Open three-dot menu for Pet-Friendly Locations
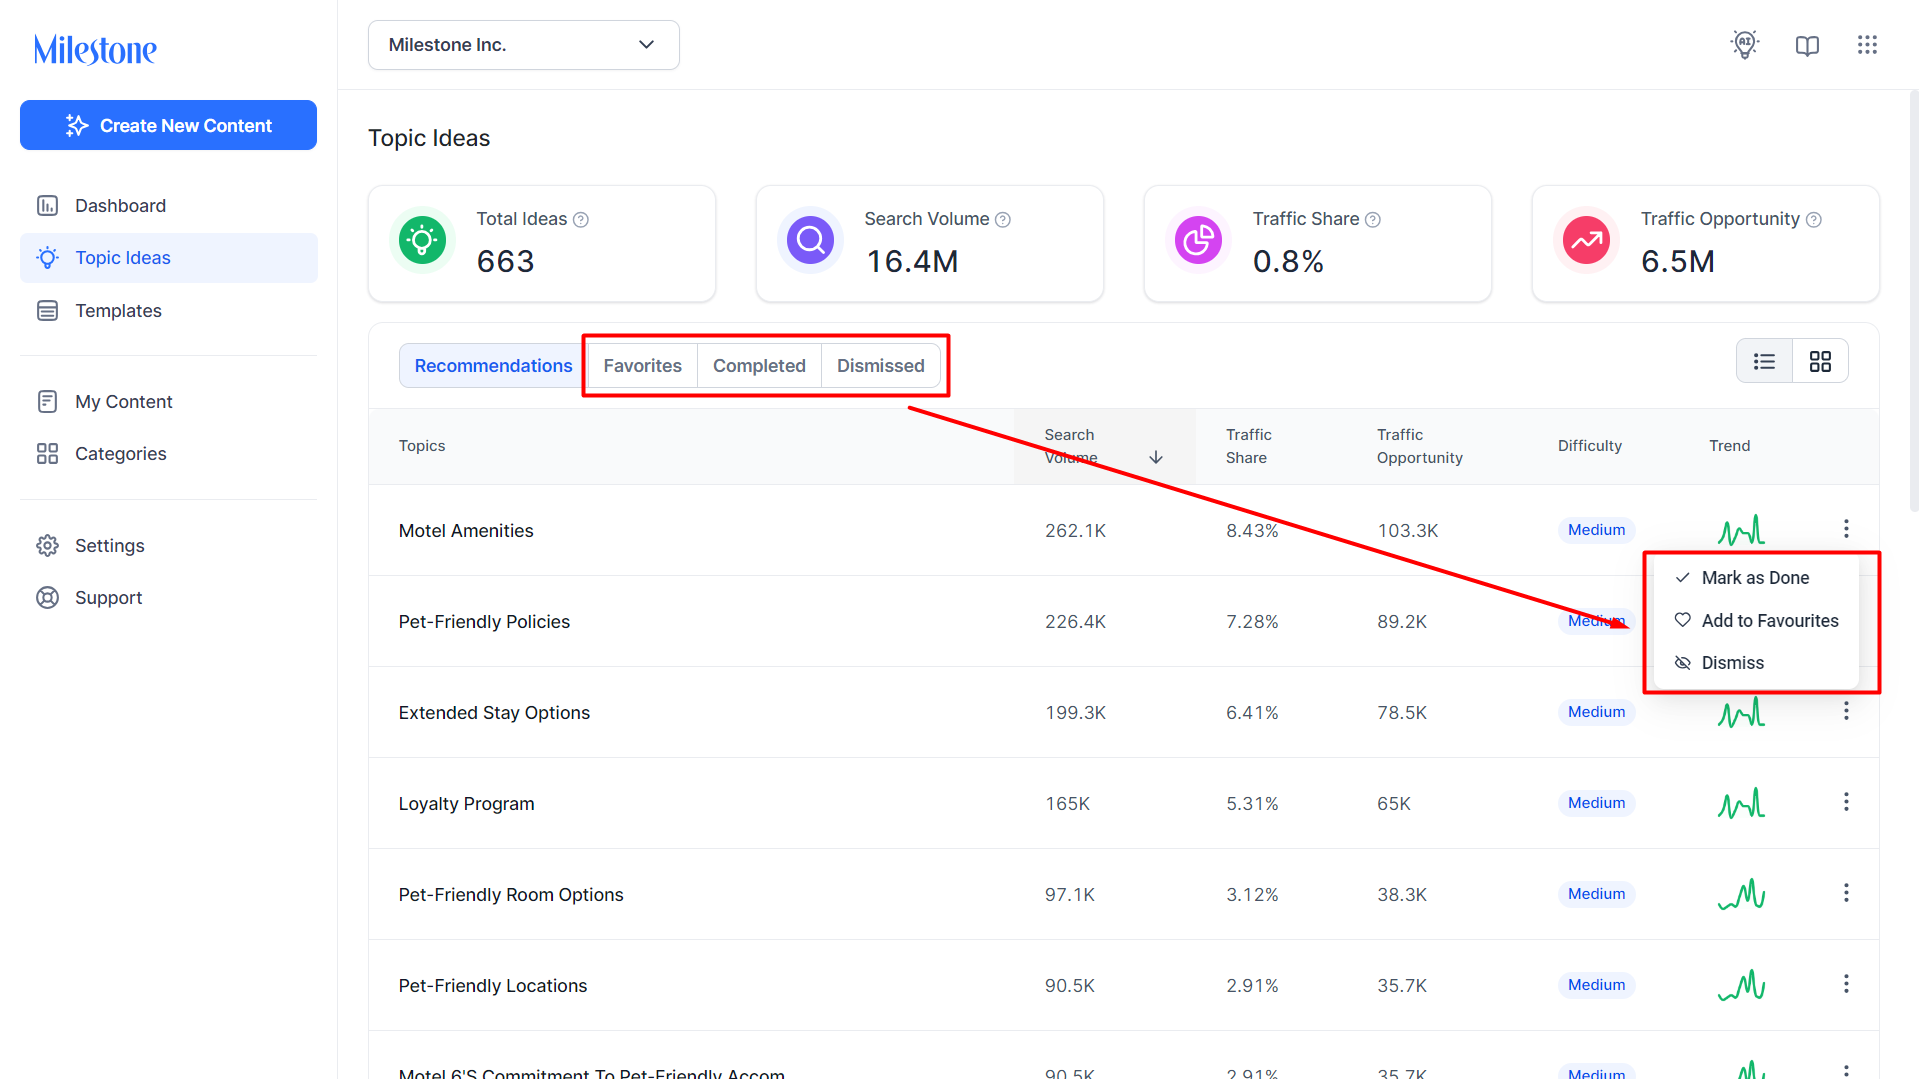This screenshot has width=1919, height=1079. coord(1846,983)
